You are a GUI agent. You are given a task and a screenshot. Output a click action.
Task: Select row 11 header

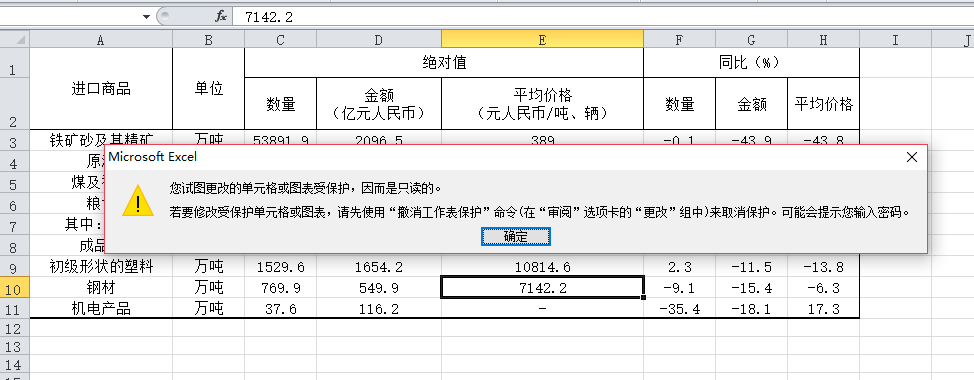15,309
